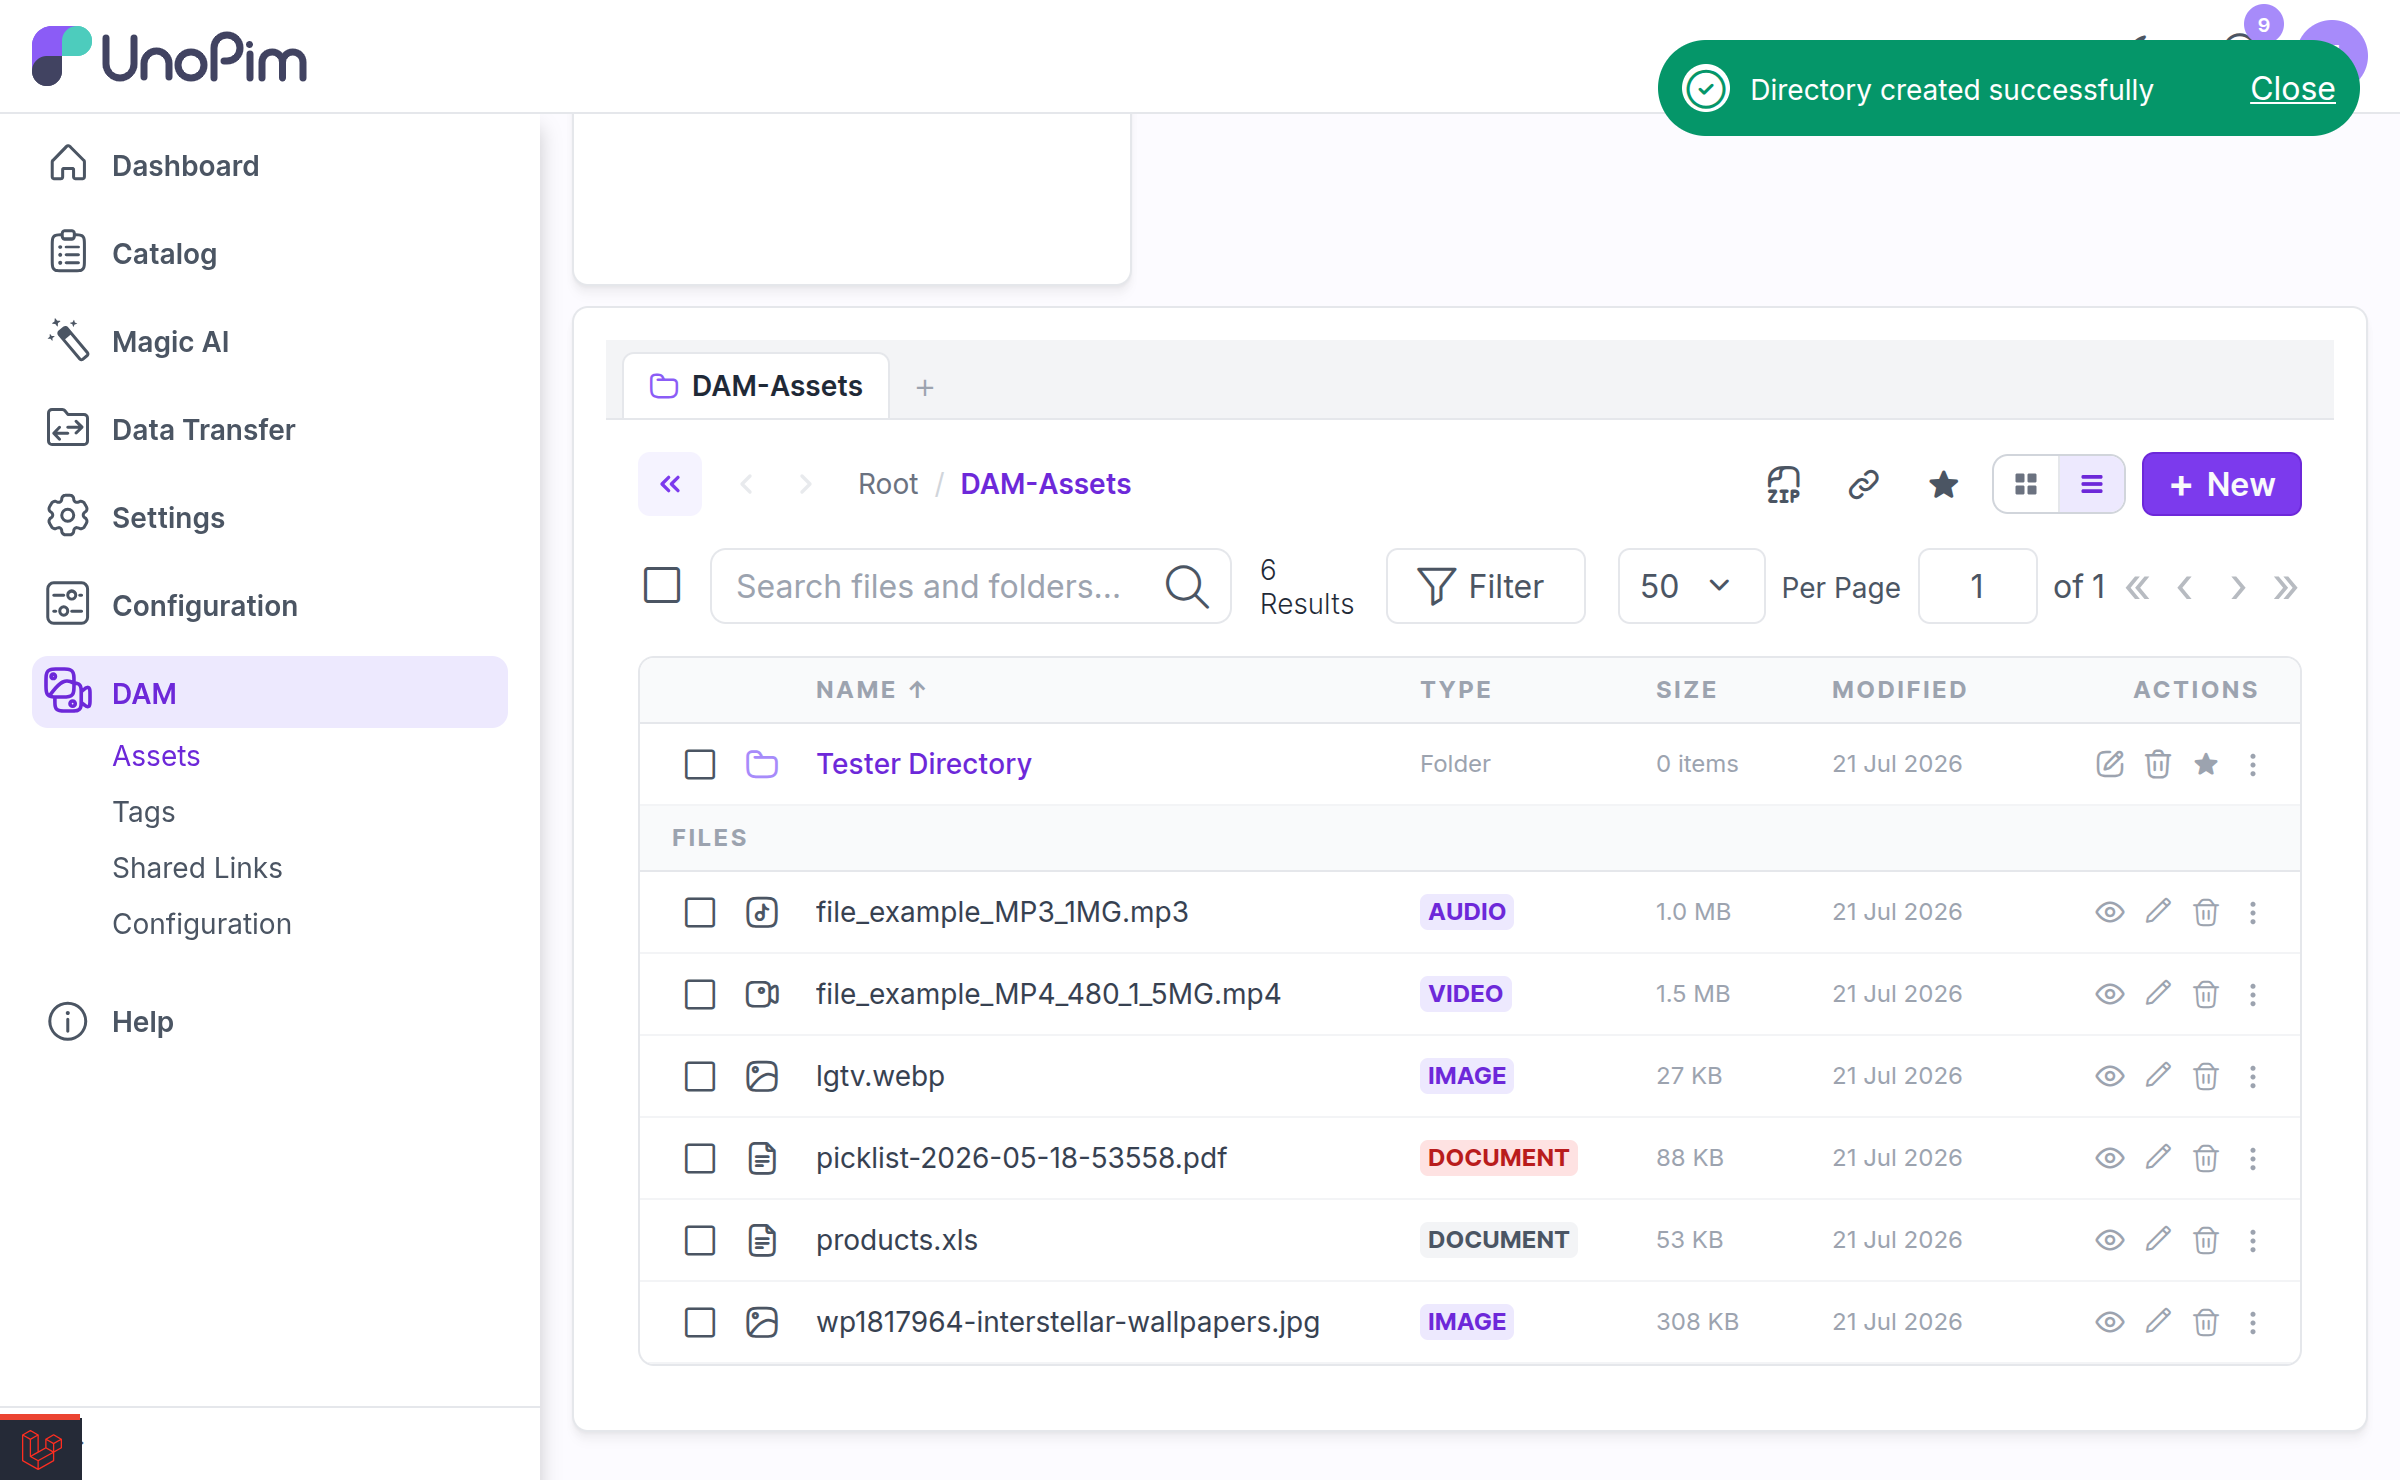
Task: Open Magic AI in the sidebar
Action: coord(270,341)
